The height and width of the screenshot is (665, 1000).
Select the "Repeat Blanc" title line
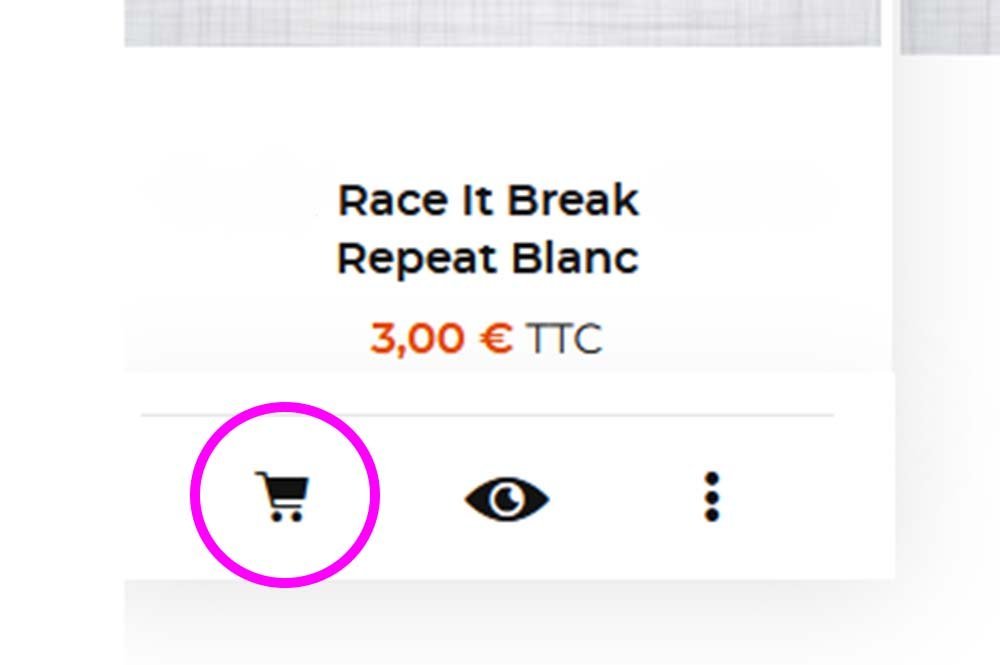click(488, 258)
